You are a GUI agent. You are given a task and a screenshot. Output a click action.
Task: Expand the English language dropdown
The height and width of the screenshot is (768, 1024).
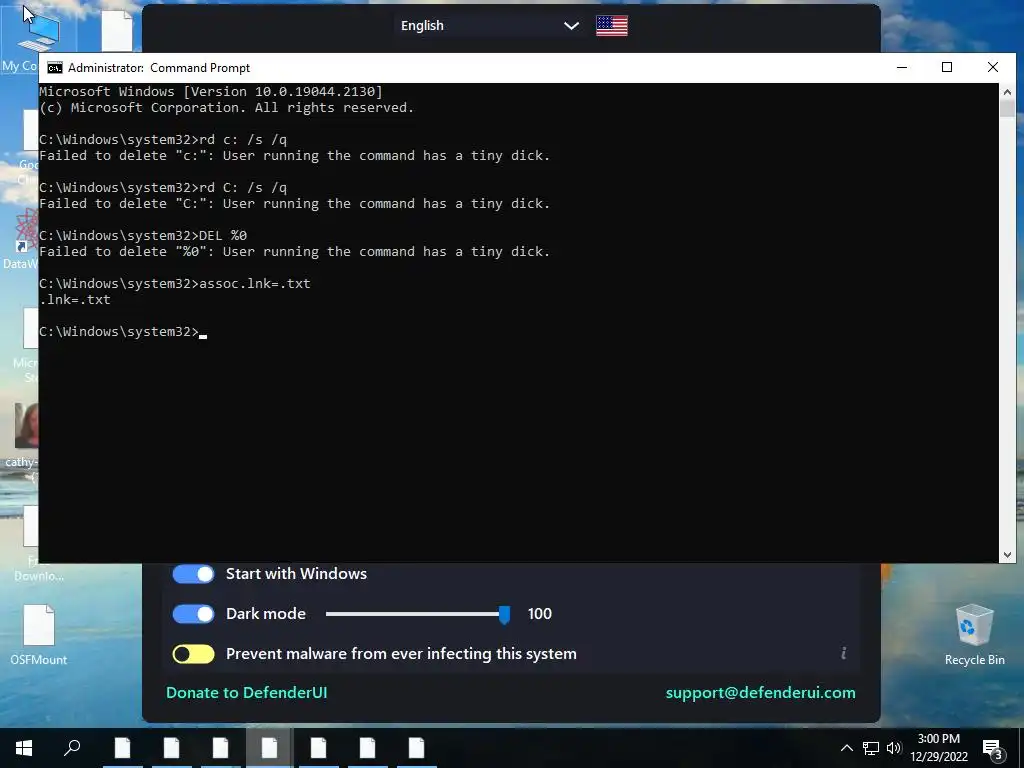click(488, 25)
